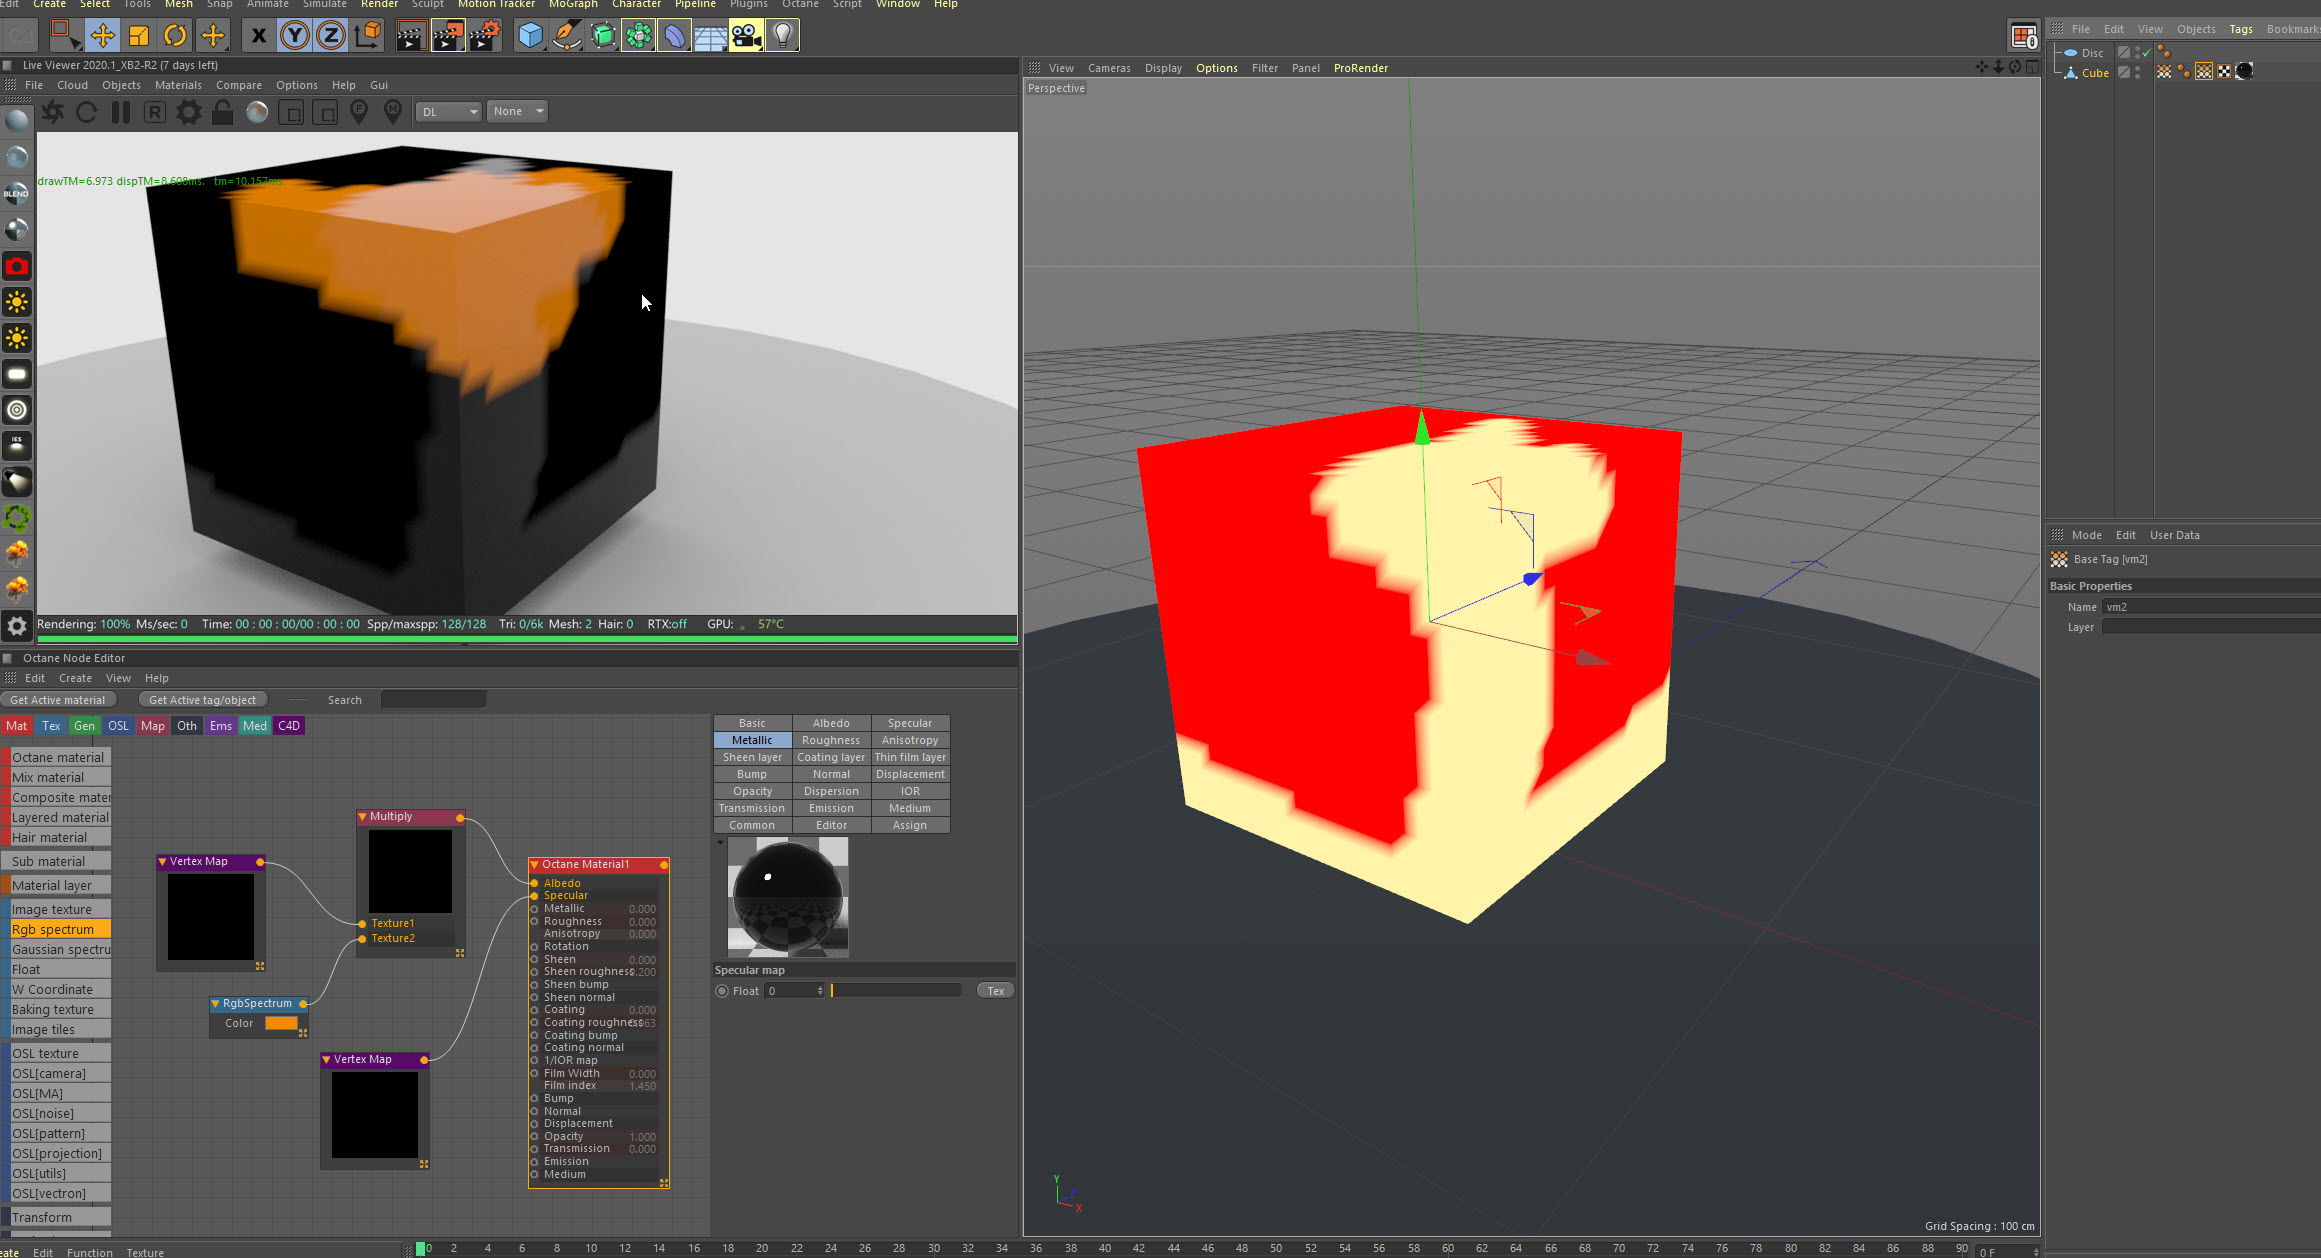Switch to the Roughness tab
Image resolution: width=2321 pixels, height=1258 pixels.
pyautogui.click(x=830, y=740)
